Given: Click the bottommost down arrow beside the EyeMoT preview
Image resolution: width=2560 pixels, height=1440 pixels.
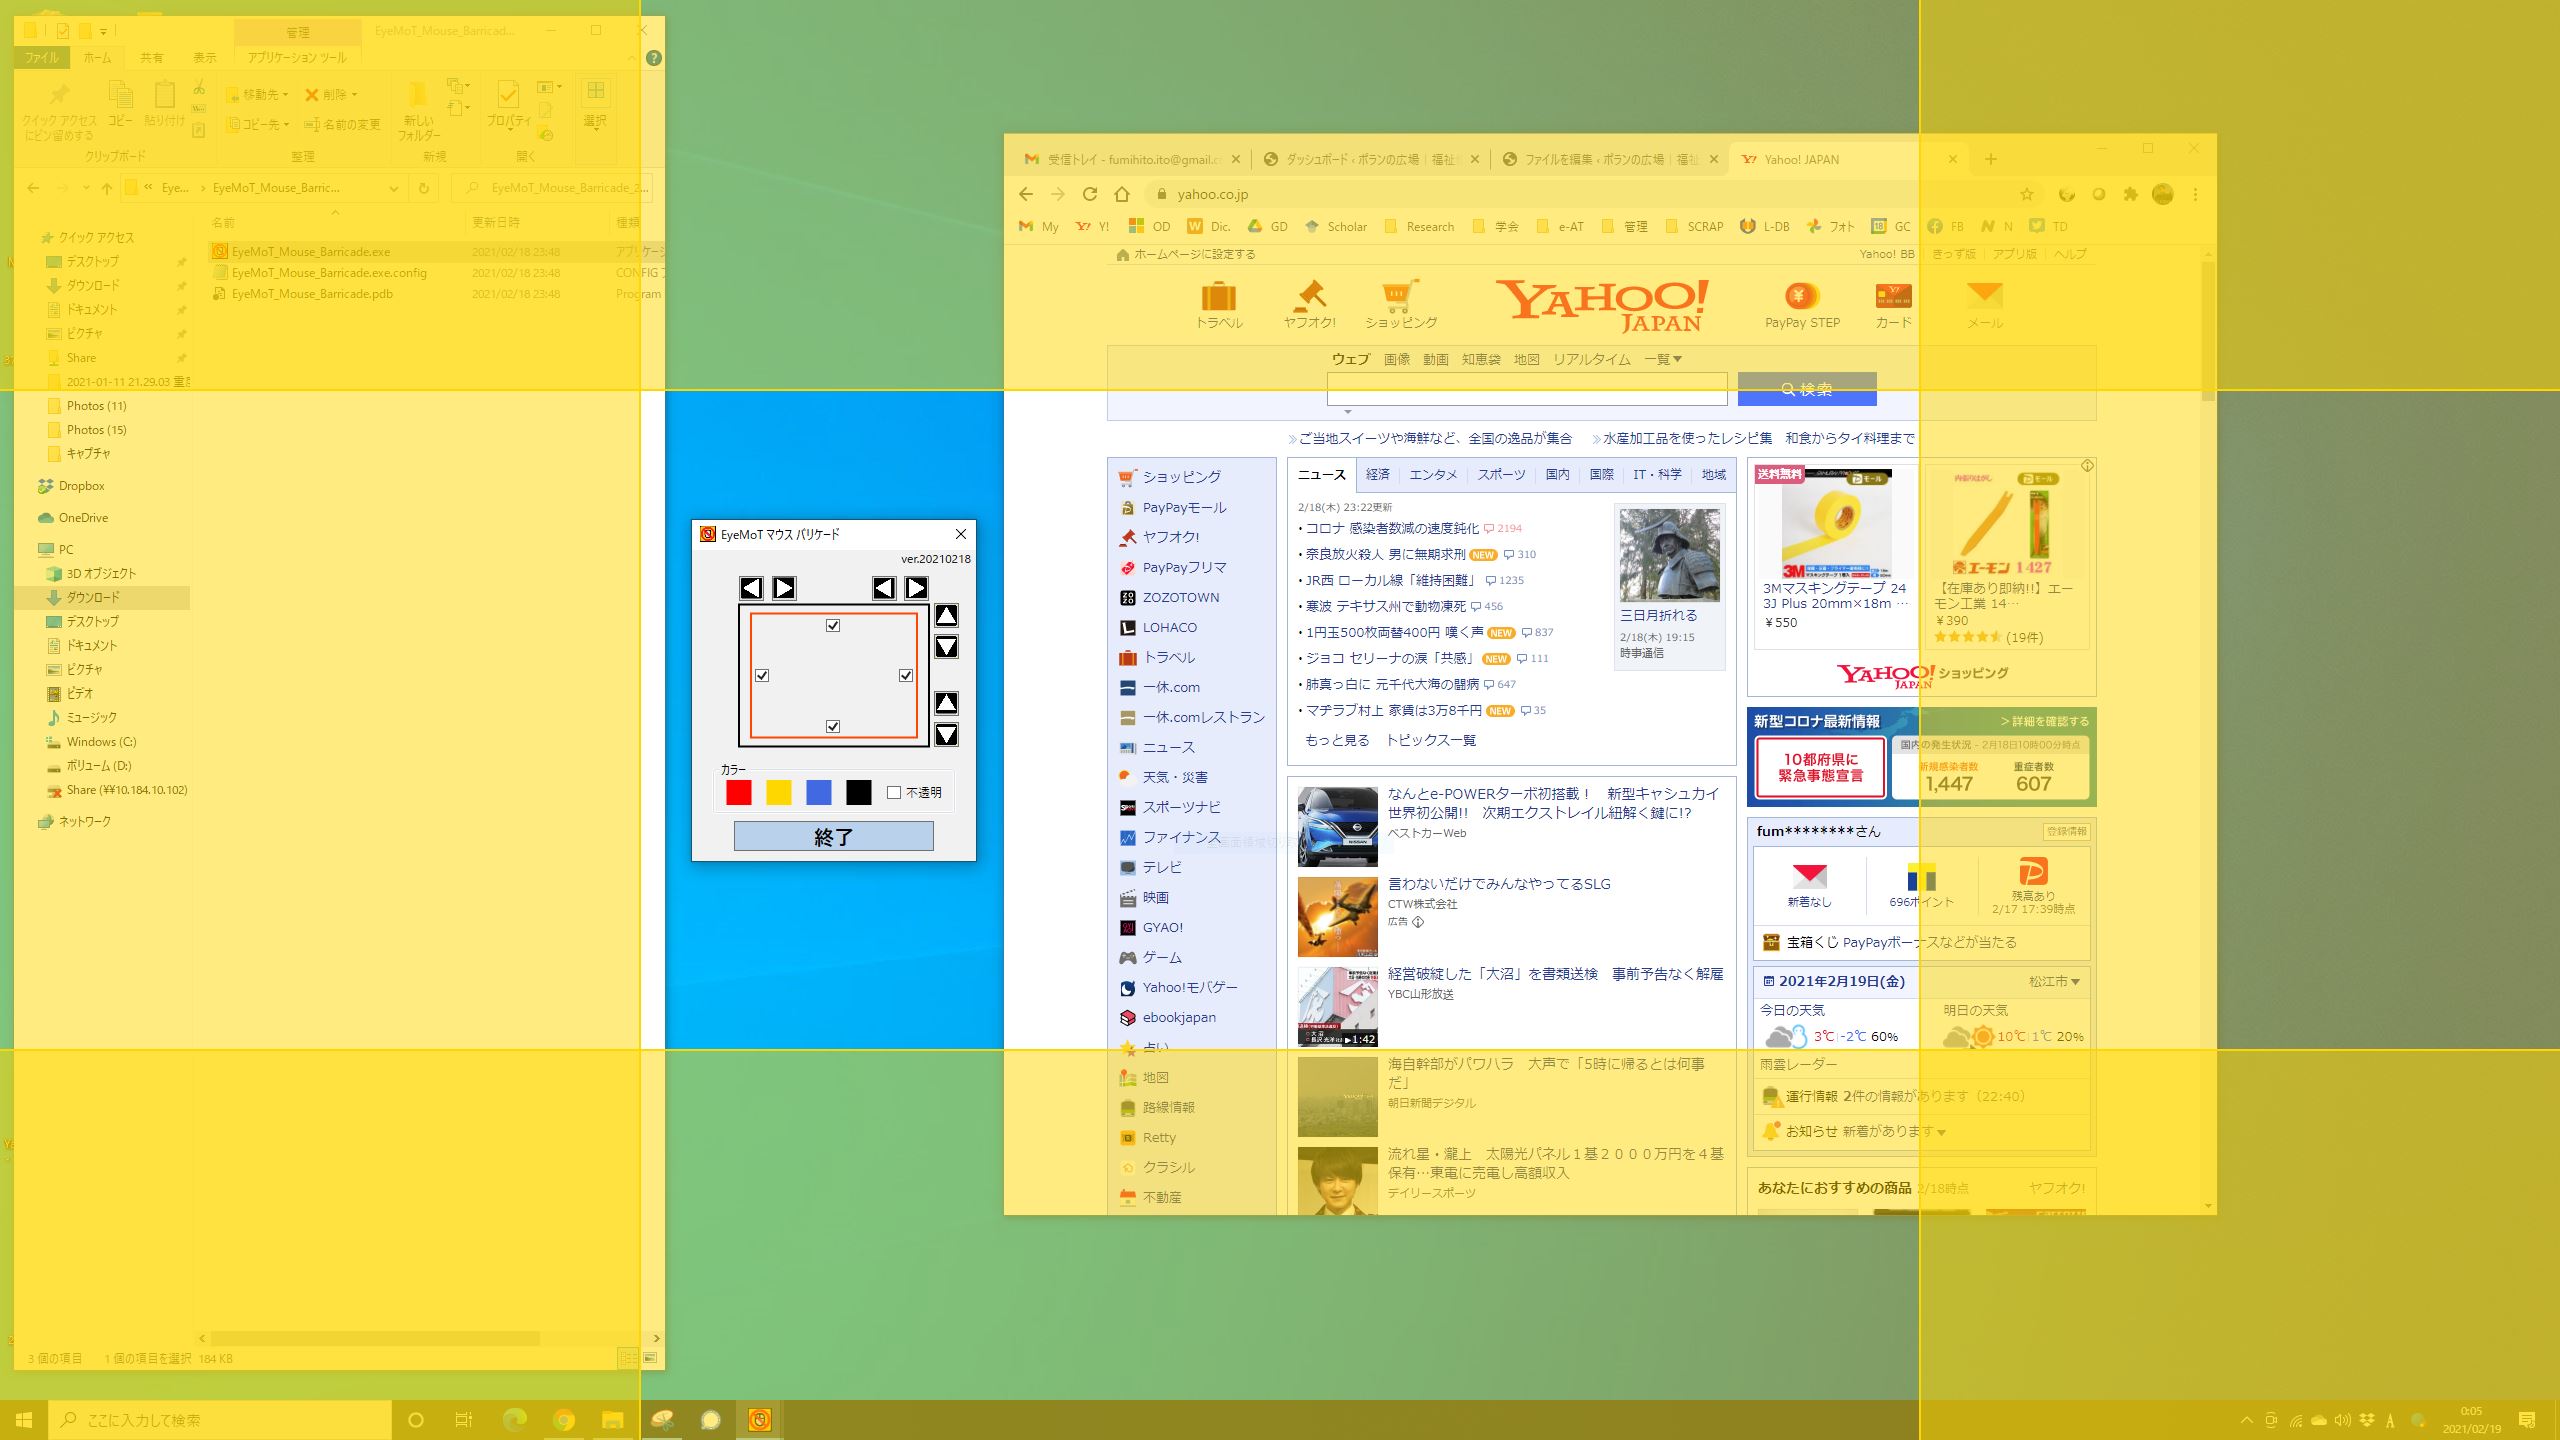Looking at the screenshot, I should 946,735.
